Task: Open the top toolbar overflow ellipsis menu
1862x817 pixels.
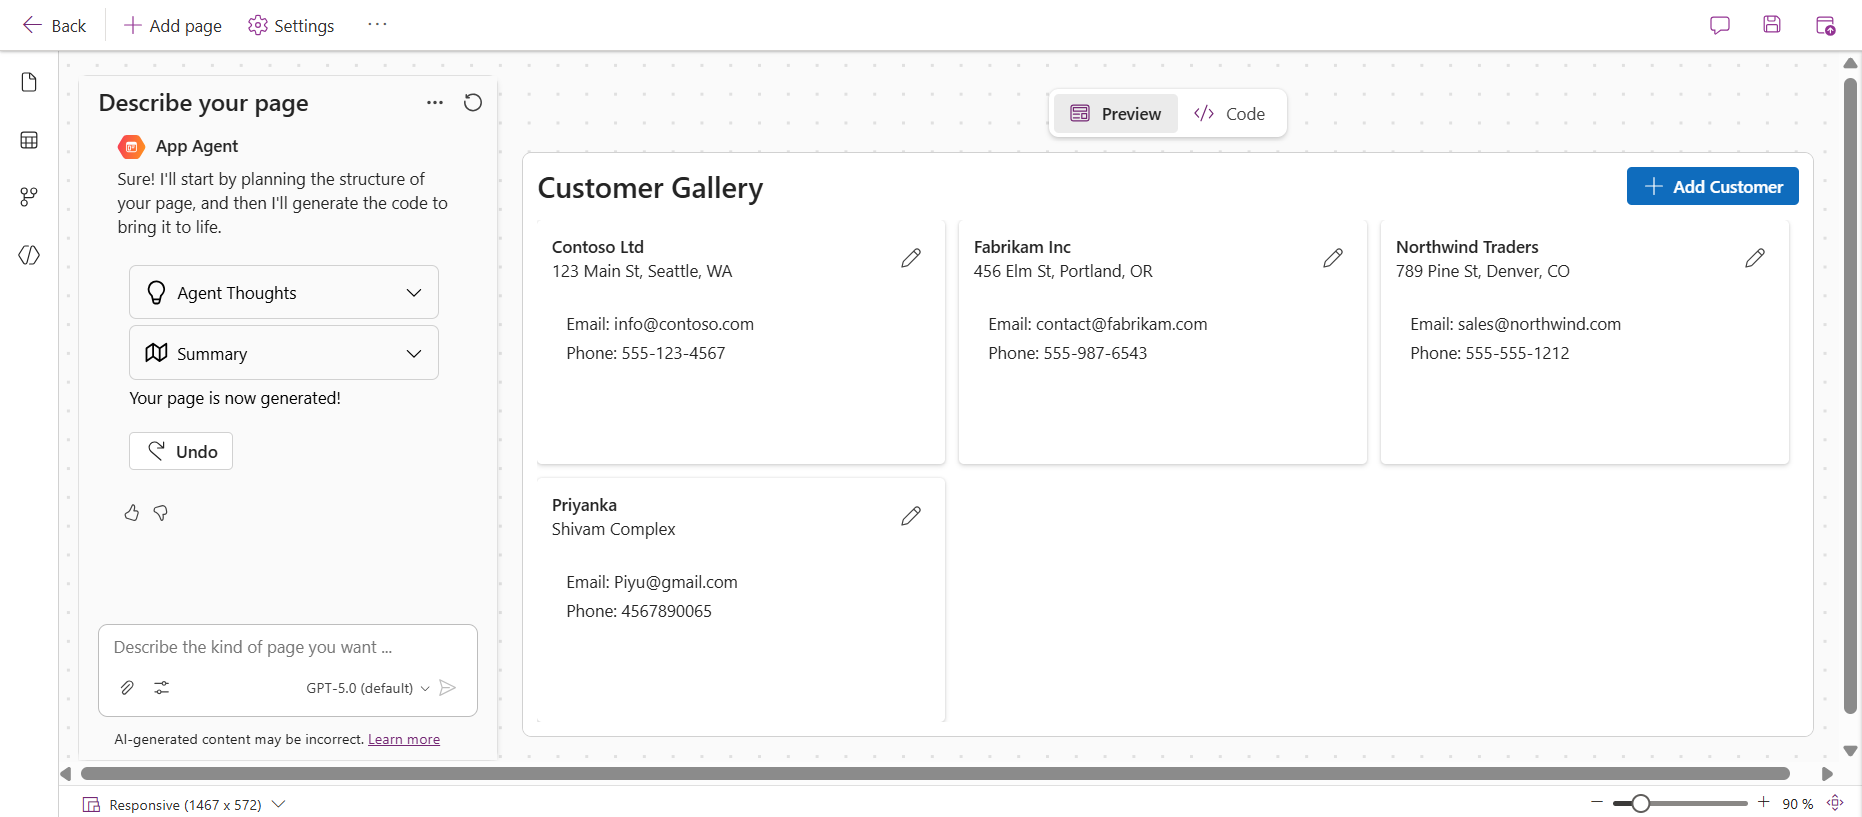Action: (377, 24)
